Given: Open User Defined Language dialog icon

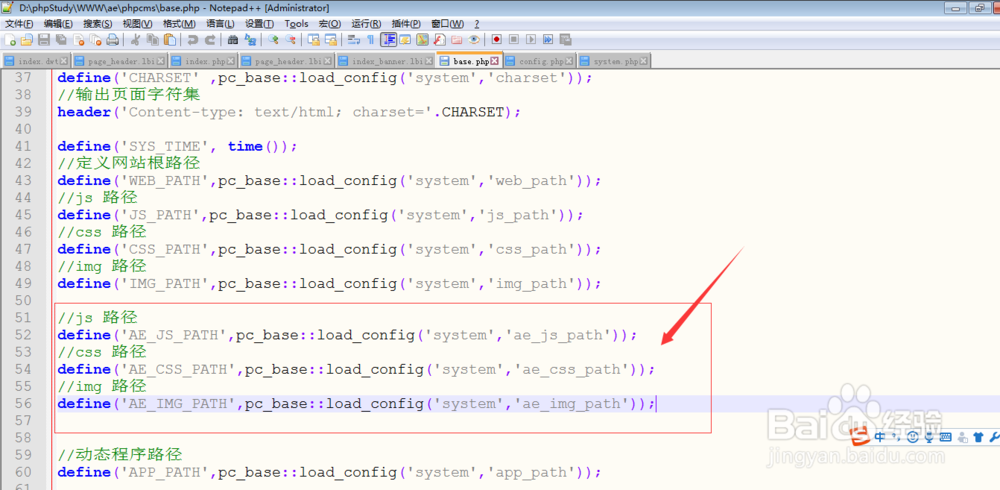Looking at the screenshot, I should click(404, 40).
